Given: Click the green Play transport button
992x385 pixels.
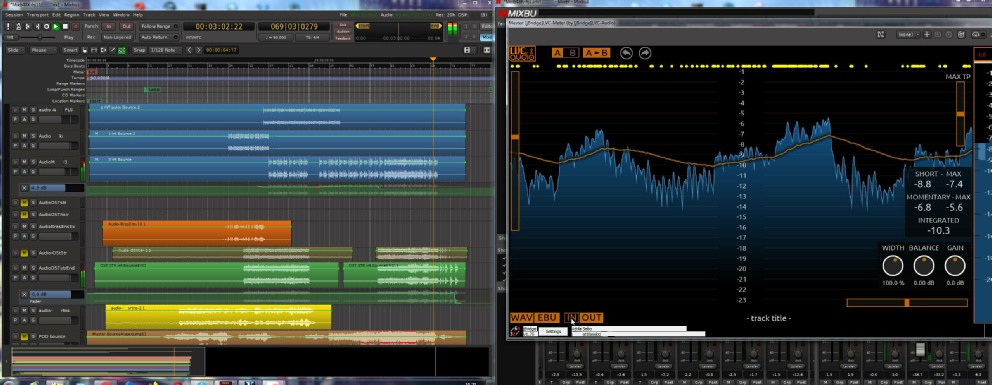Looking at the screenshot, I should click(x=56, y=27).
